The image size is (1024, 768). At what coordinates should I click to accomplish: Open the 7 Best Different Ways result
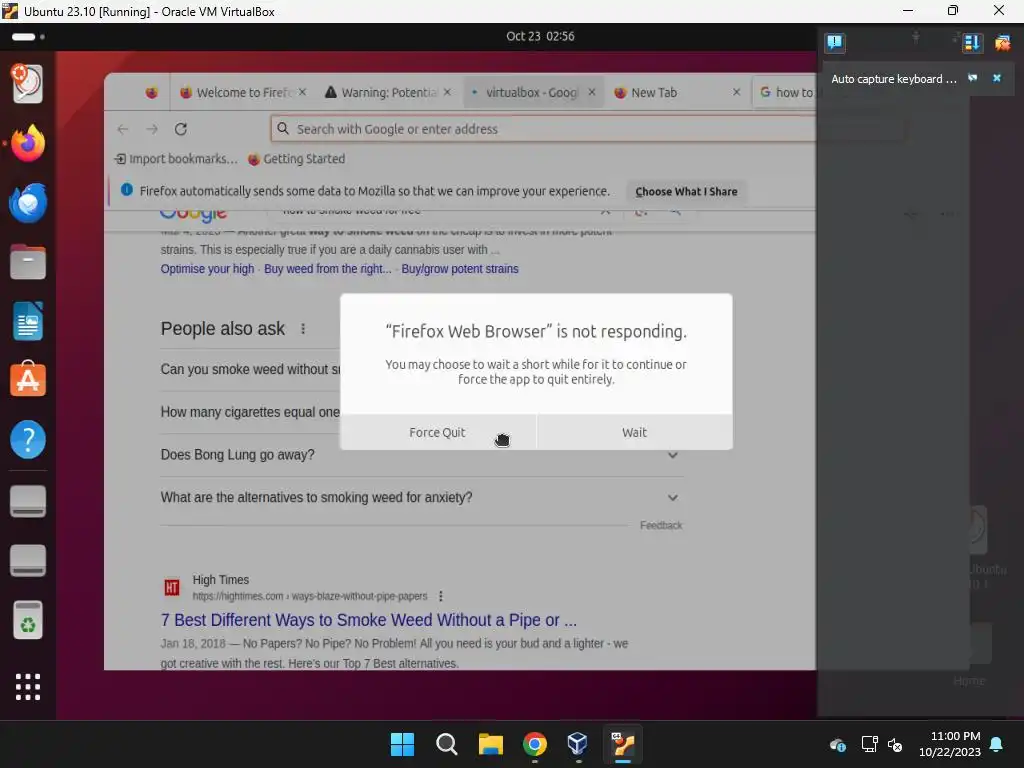pyautogui.click(x=369, y=620)
